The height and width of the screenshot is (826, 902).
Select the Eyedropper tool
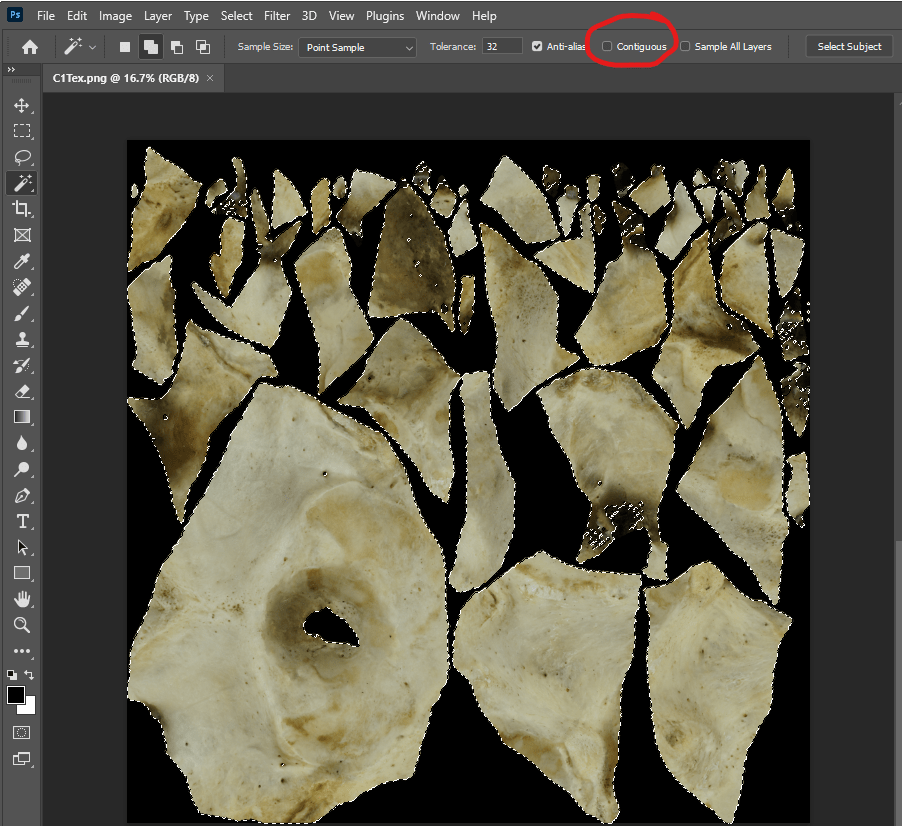coord(21,261)
